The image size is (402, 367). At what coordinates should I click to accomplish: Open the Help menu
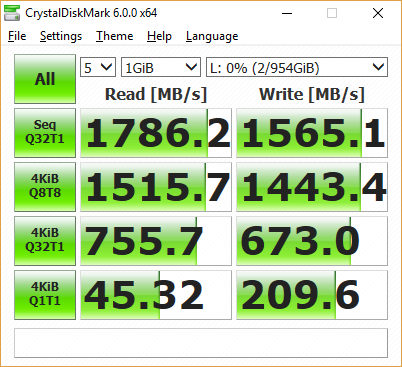(159, 36)
